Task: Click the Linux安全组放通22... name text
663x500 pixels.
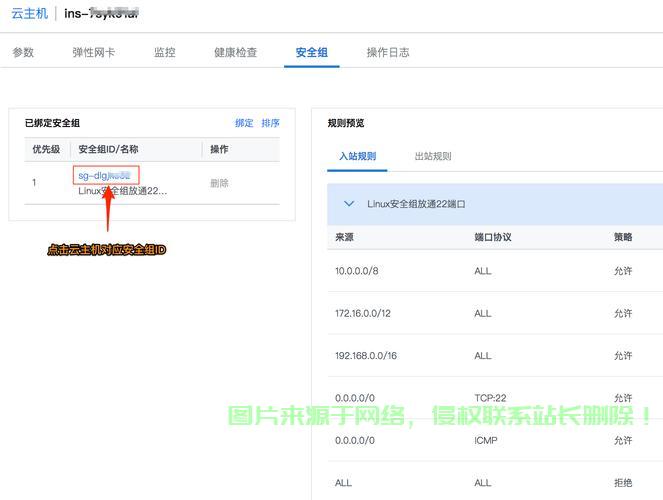Action: 123,191
